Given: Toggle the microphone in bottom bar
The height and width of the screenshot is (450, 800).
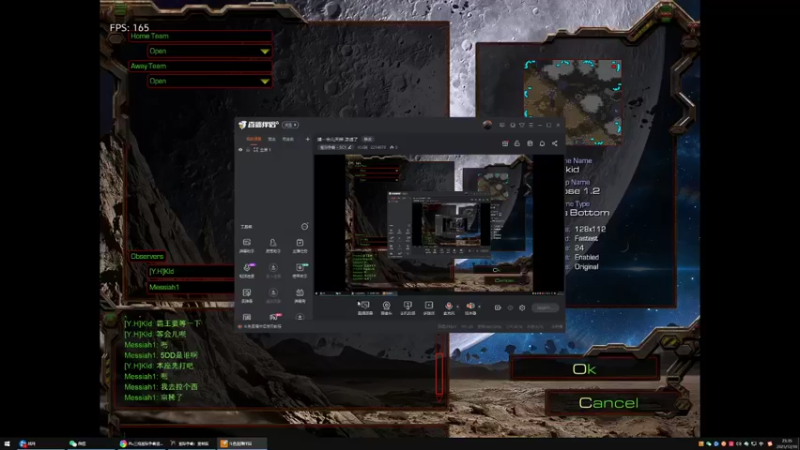Looking at the screenshot, I should pyautogui.click(x=448, y=308).
